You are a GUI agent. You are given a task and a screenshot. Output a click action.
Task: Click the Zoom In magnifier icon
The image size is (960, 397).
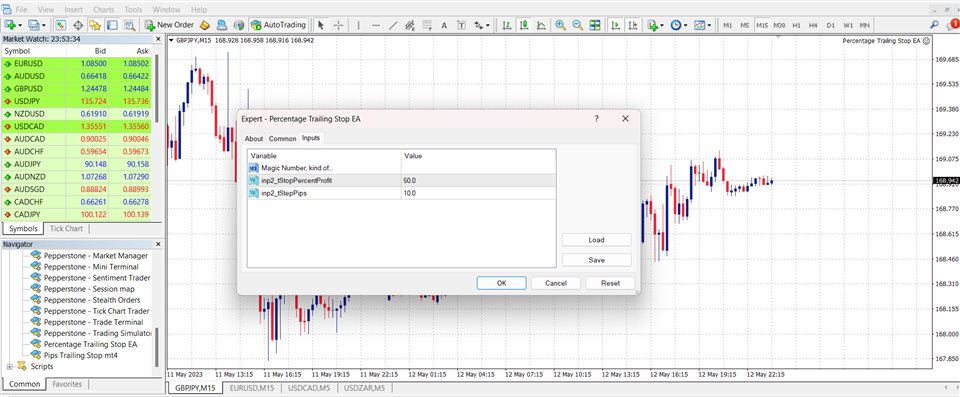(x=560, y=25)
